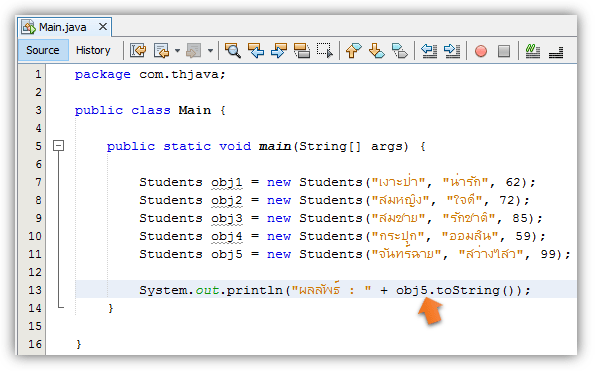Viewport: 595px width, 371px height.
Task: Start macro recording with red circle
Action: click(481, 50)
